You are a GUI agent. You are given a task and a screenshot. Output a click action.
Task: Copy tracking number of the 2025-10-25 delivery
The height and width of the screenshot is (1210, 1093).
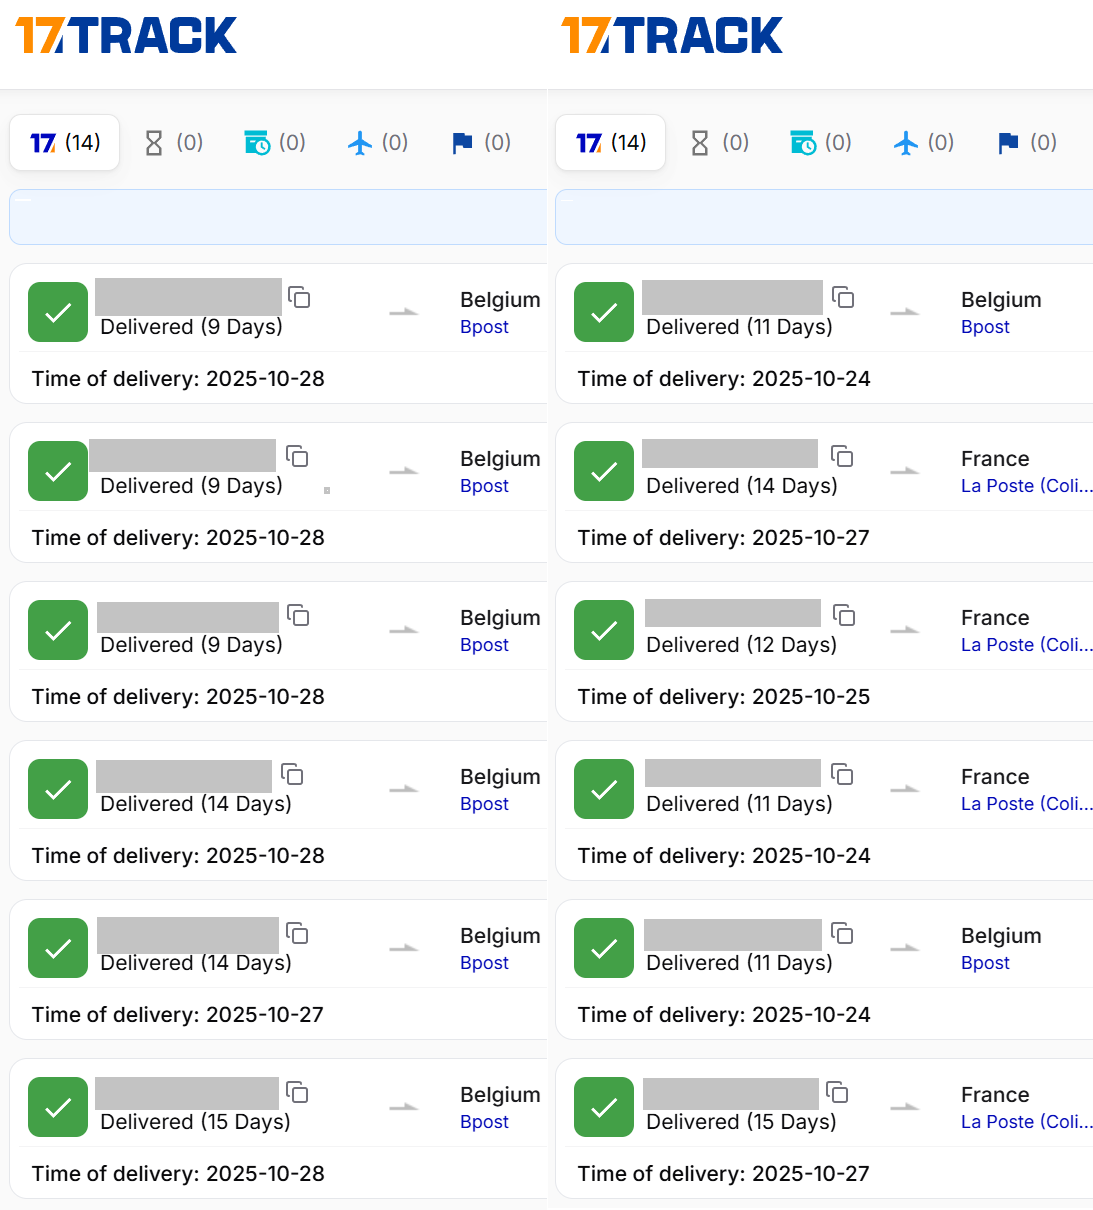844,615
